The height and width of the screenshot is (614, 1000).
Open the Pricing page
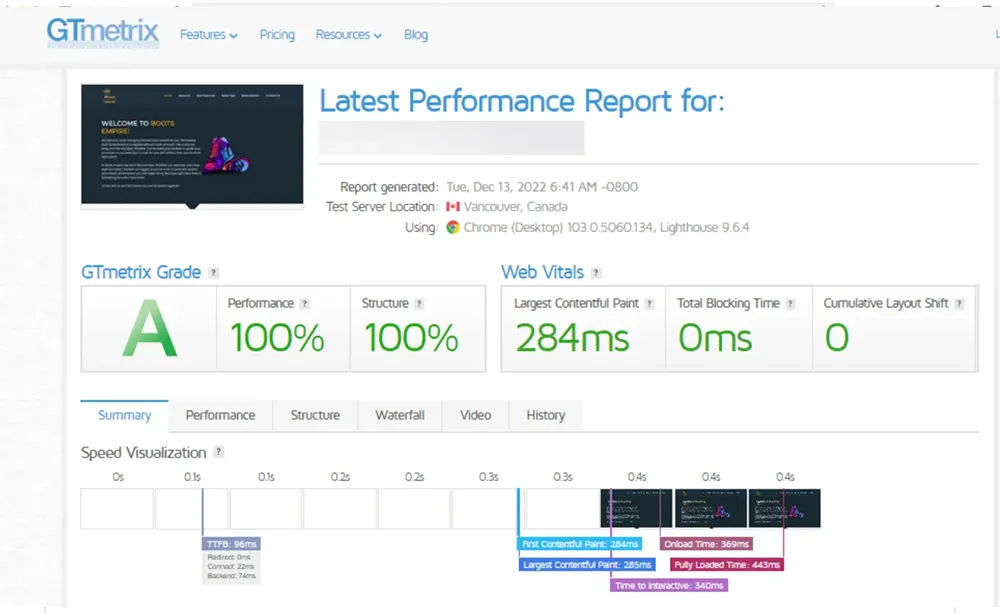pos(277,35)
